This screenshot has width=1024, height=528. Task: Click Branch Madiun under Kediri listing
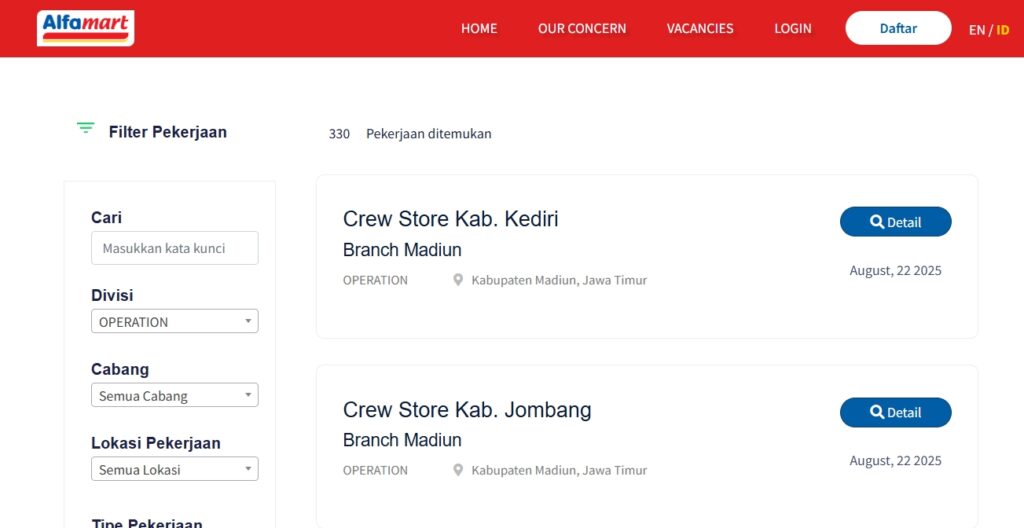tap(402, 250)
